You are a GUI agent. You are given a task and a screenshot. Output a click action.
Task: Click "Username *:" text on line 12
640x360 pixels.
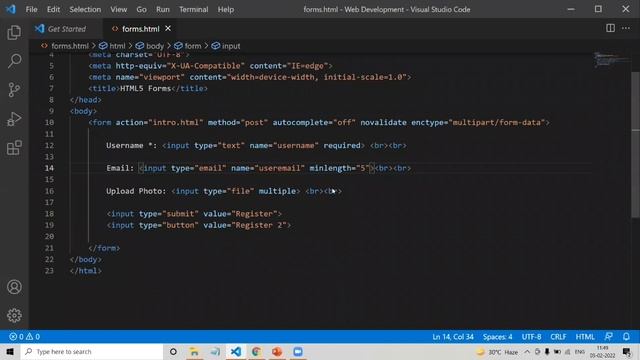(131, 145)
